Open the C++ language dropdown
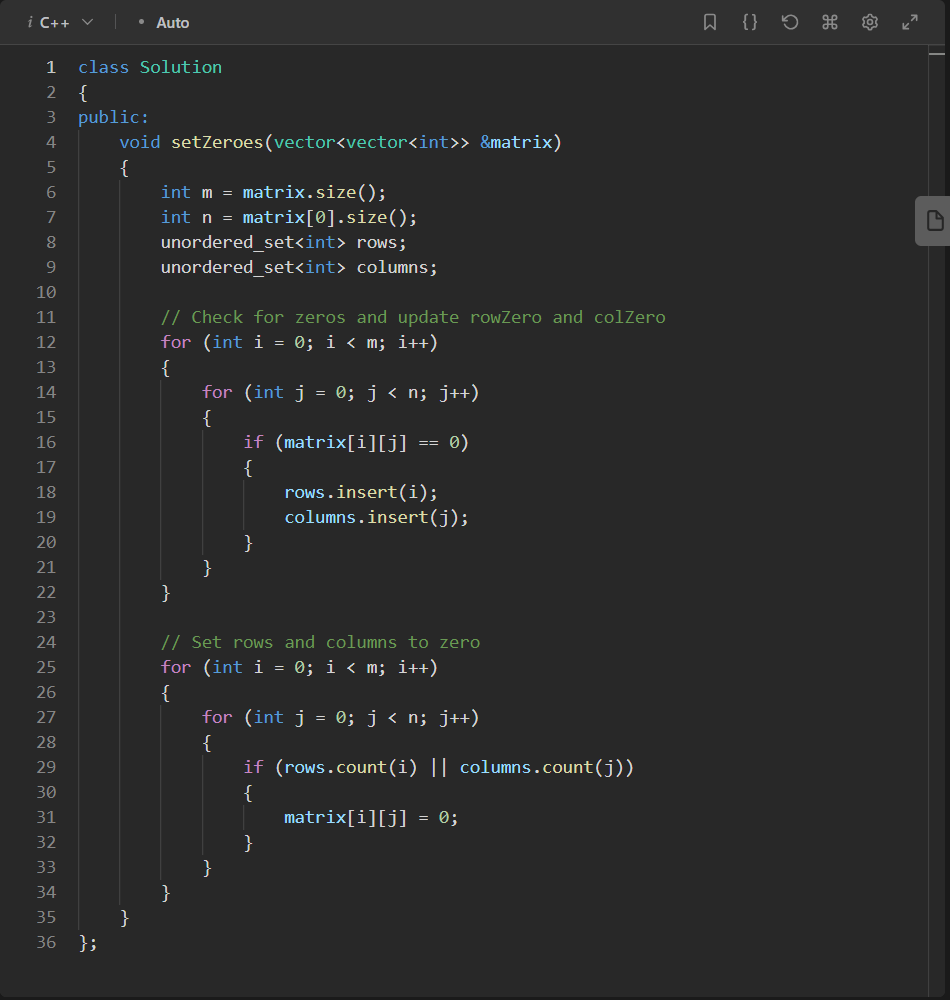Screen dimensions: 950x1000 pyautogui.click(x=66, y=23)
